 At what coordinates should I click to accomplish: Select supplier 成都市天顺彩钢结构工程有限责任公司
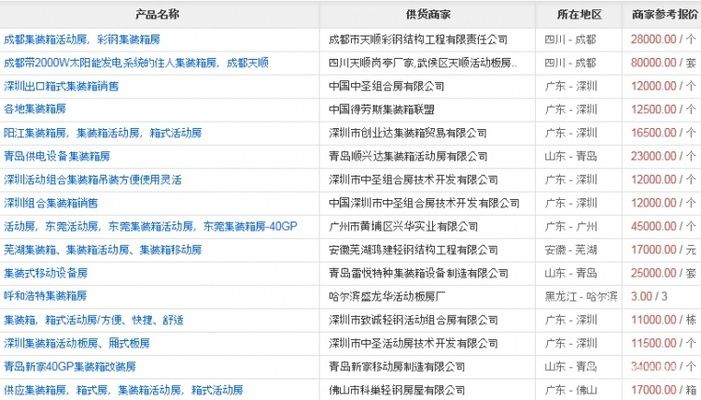coord(418,40)
